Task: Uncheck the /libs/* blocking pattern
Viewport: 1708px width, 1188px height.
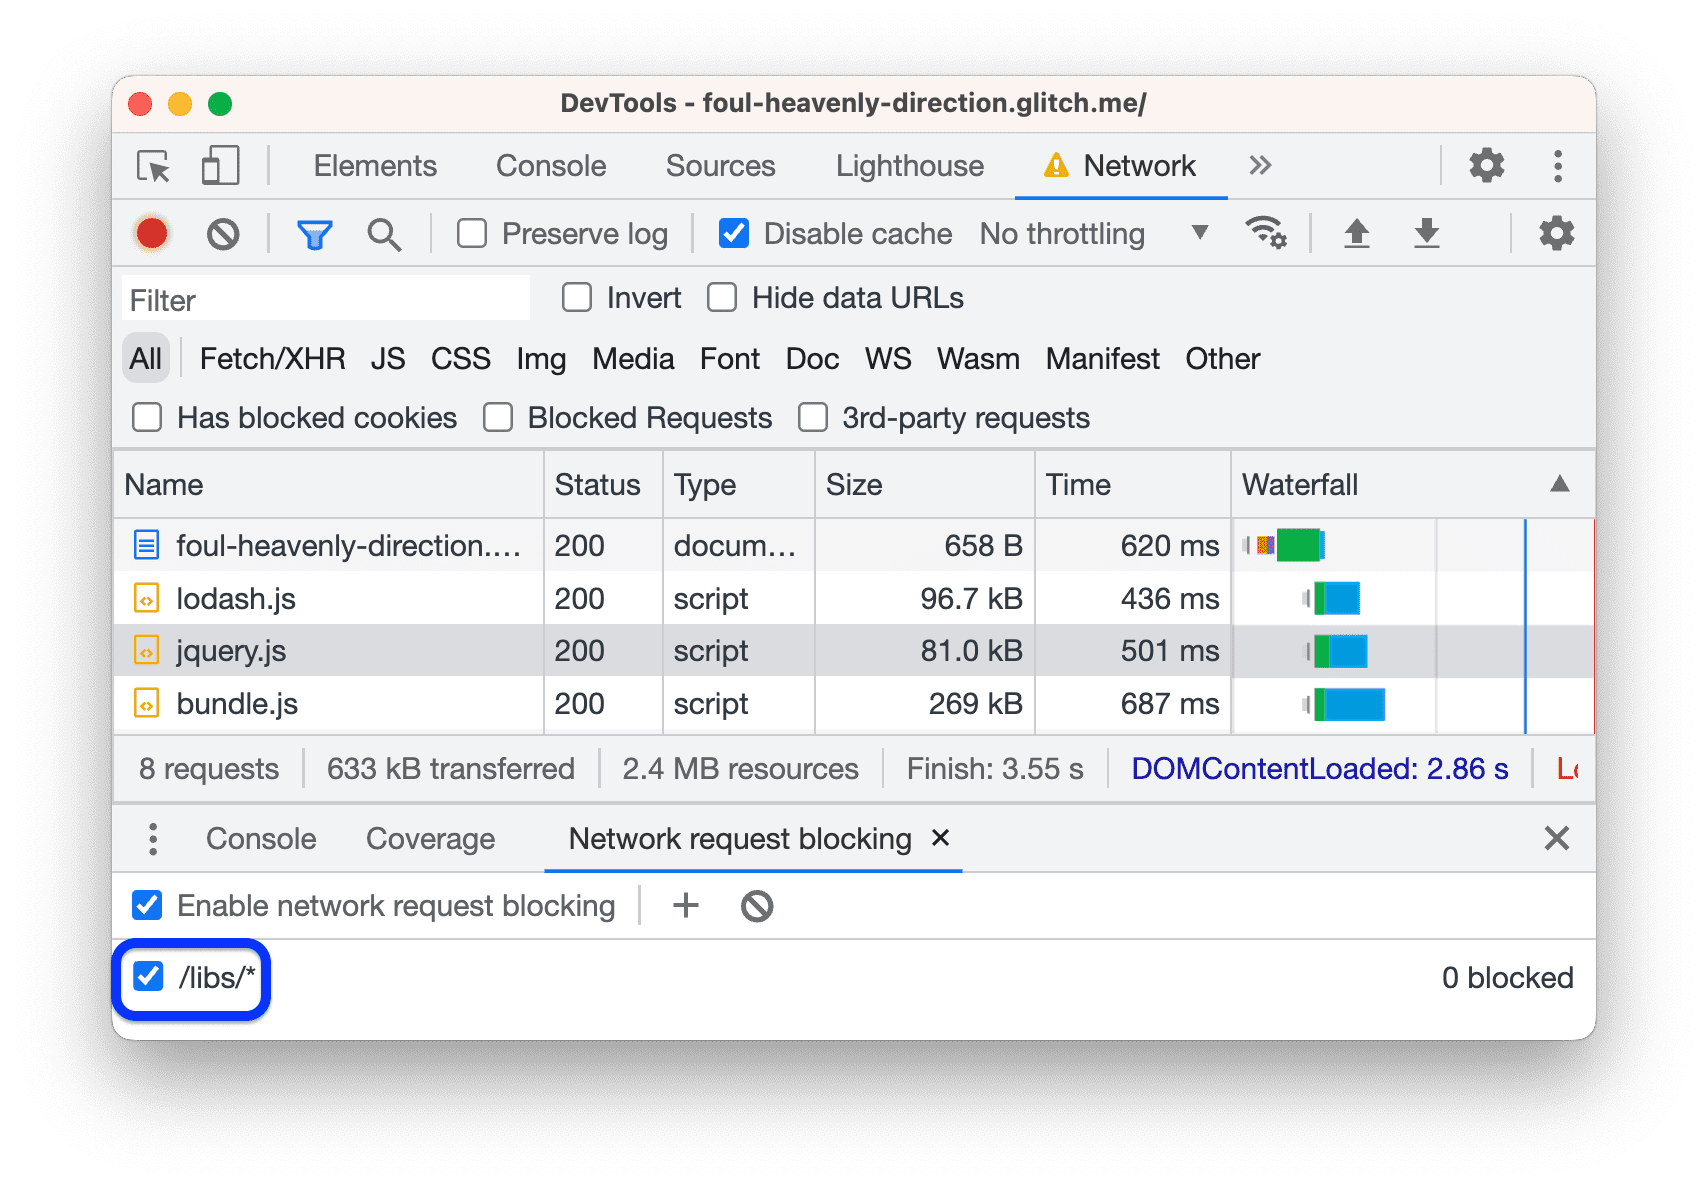Action: [x=149, y=977]
